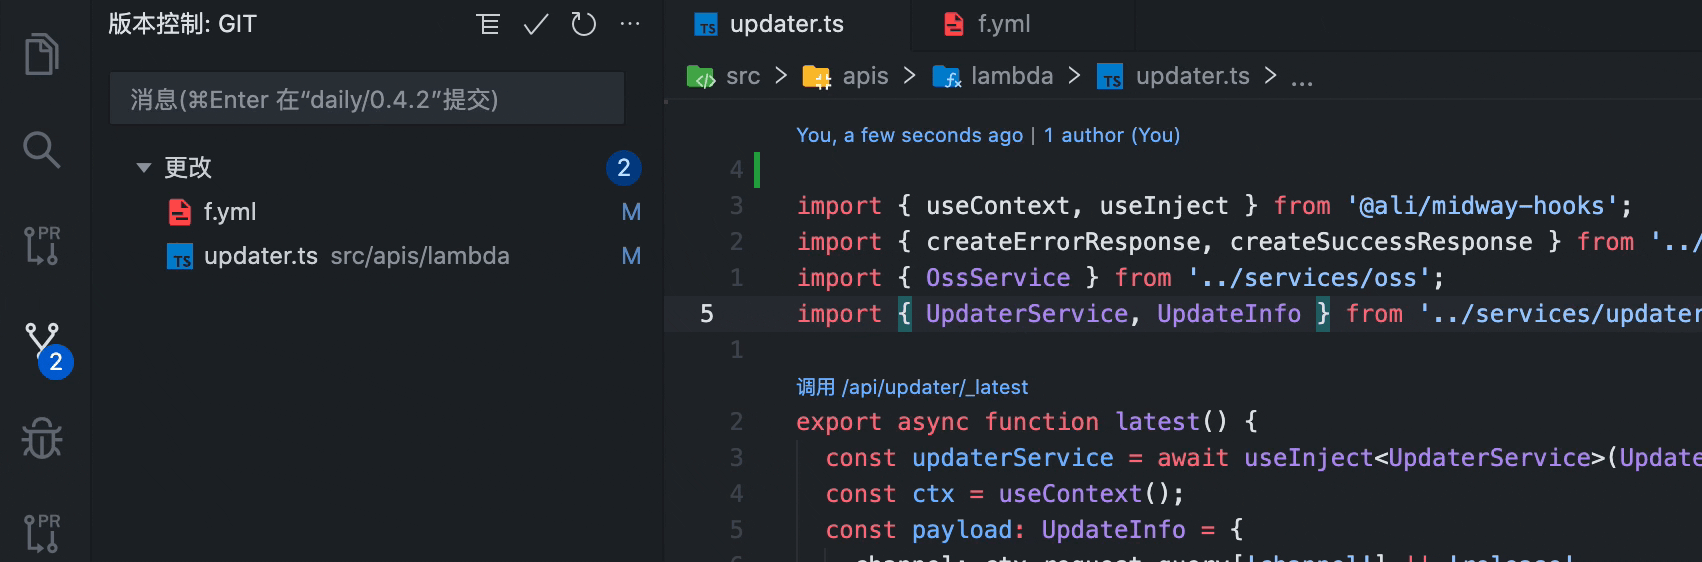Click current line number 5 in gutter
This screenshot has height=562, width=1702.
(x=707, y=314)
